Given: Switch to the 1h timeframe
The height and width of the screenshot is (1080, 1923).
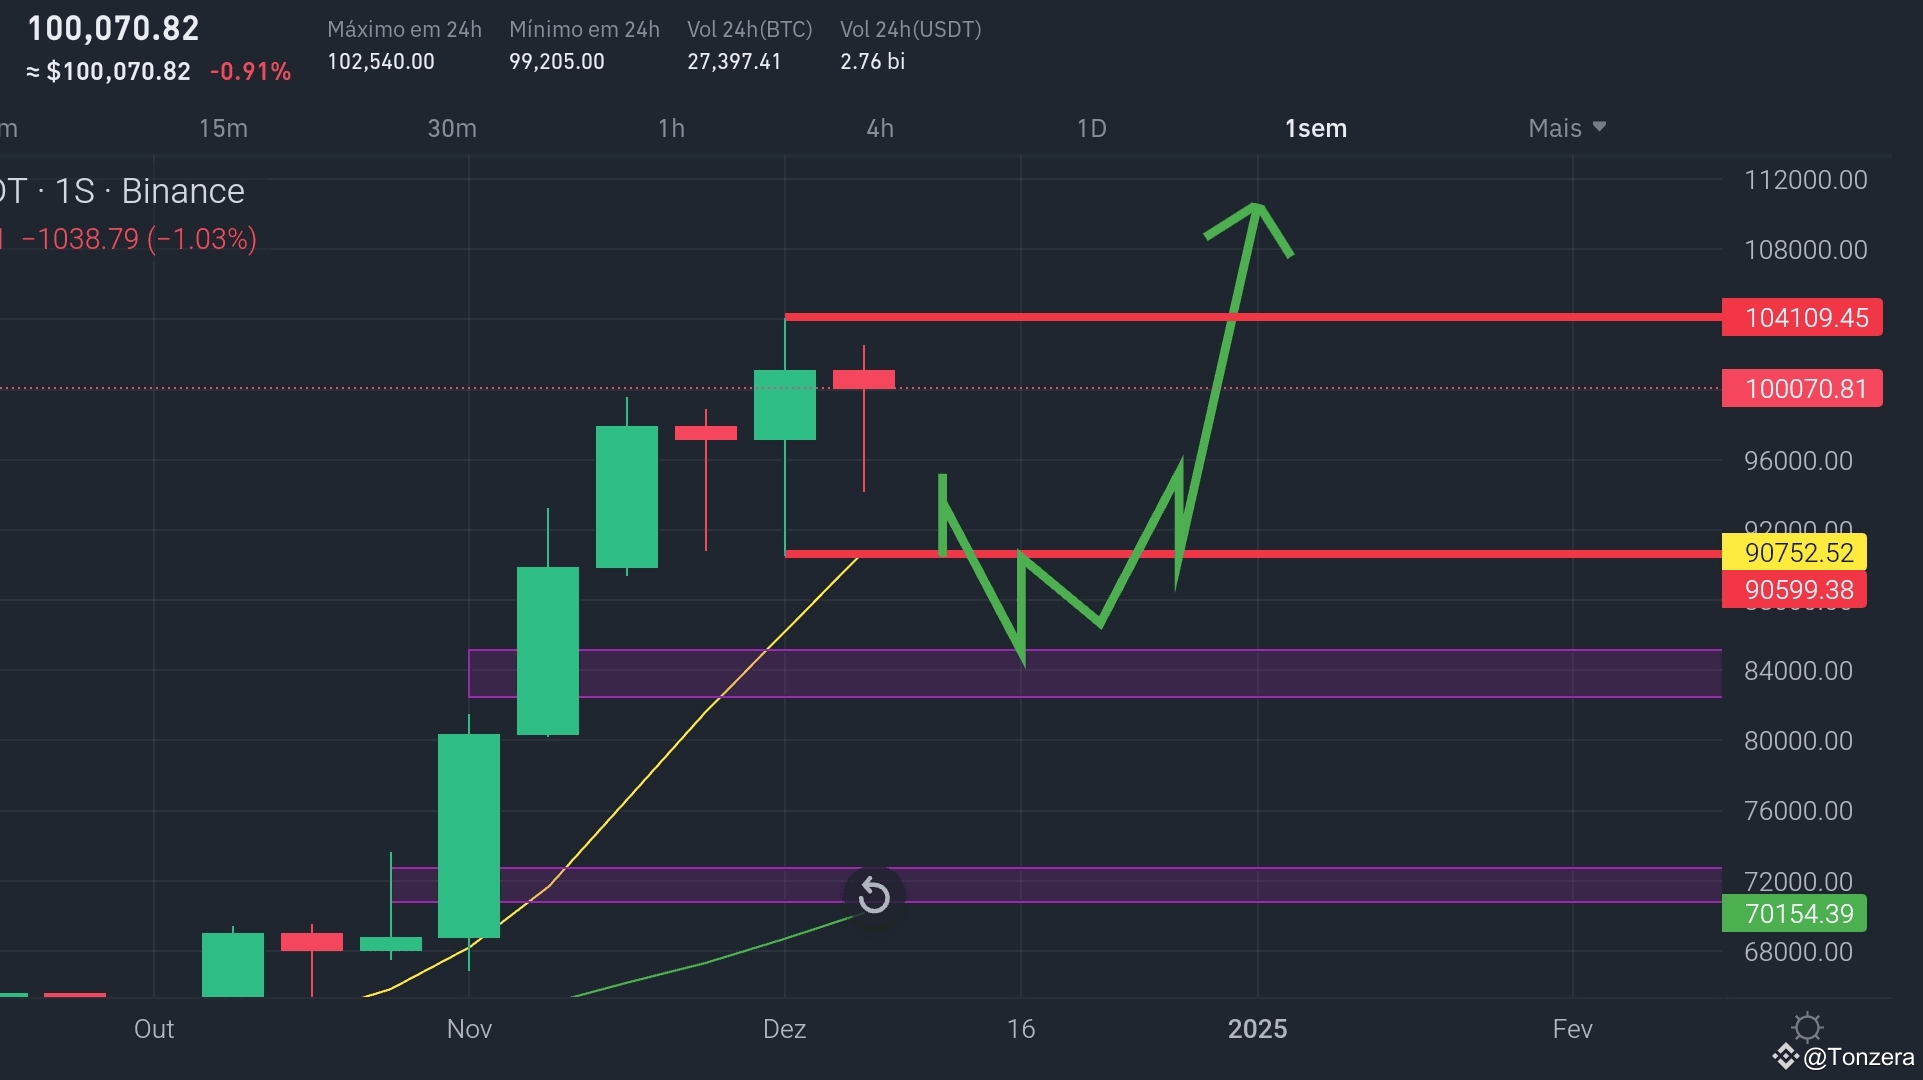Looking at the screenshot, I should [671, 128].
